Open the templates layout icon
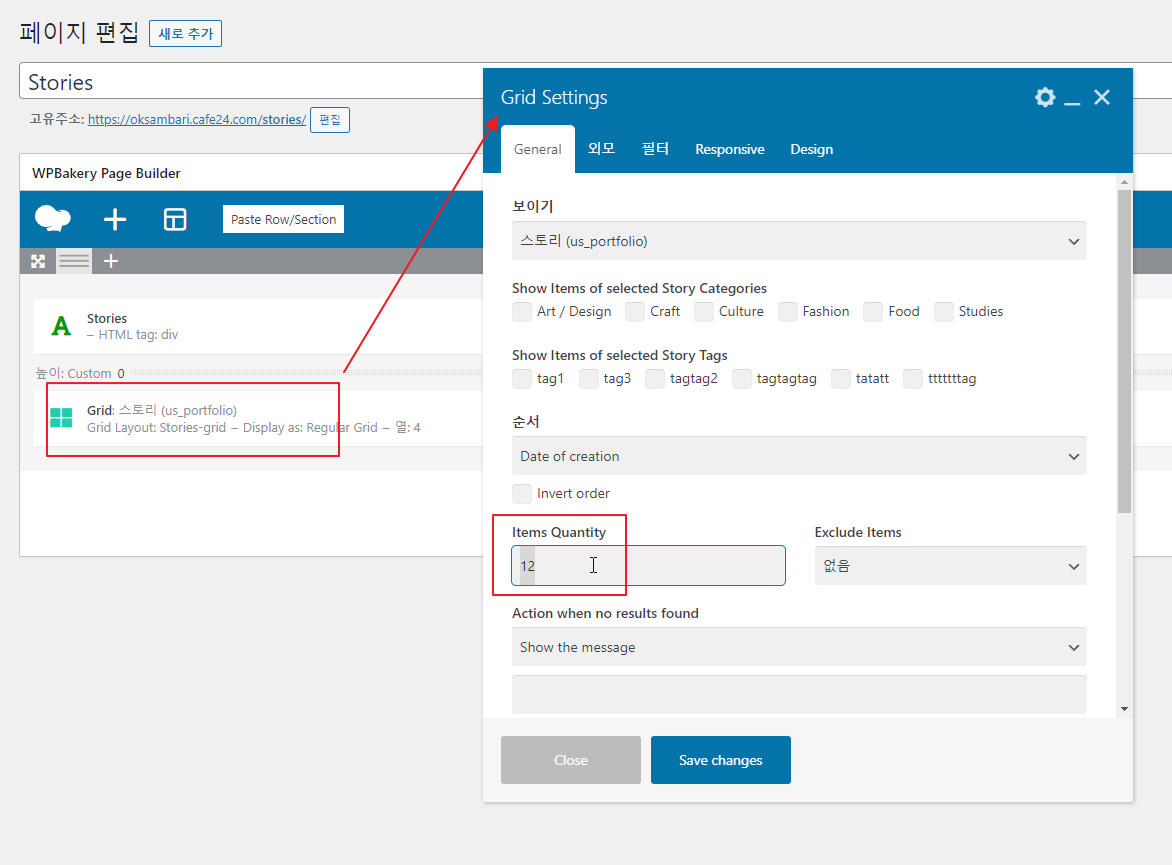This screenshot has height=865, width=1172. 175,219
